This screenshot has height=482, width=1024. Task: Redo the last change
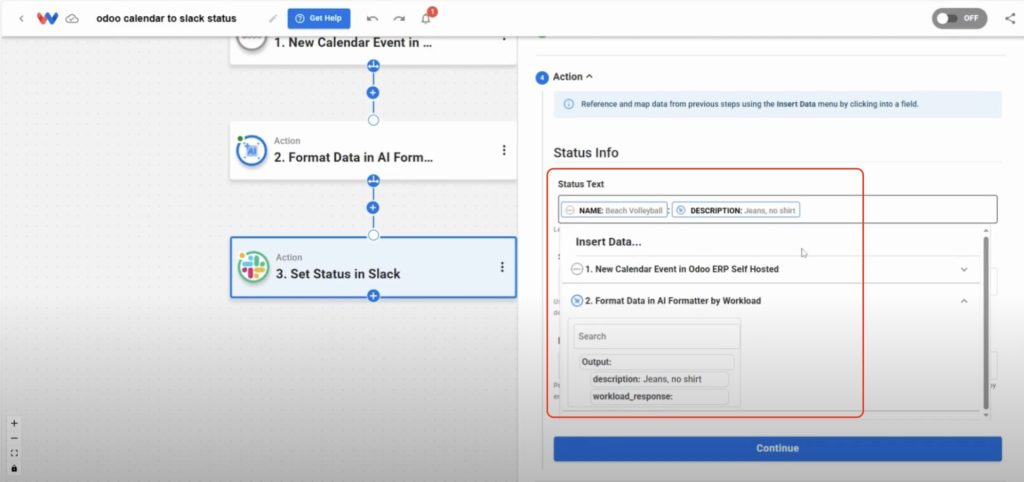point(398,18)
